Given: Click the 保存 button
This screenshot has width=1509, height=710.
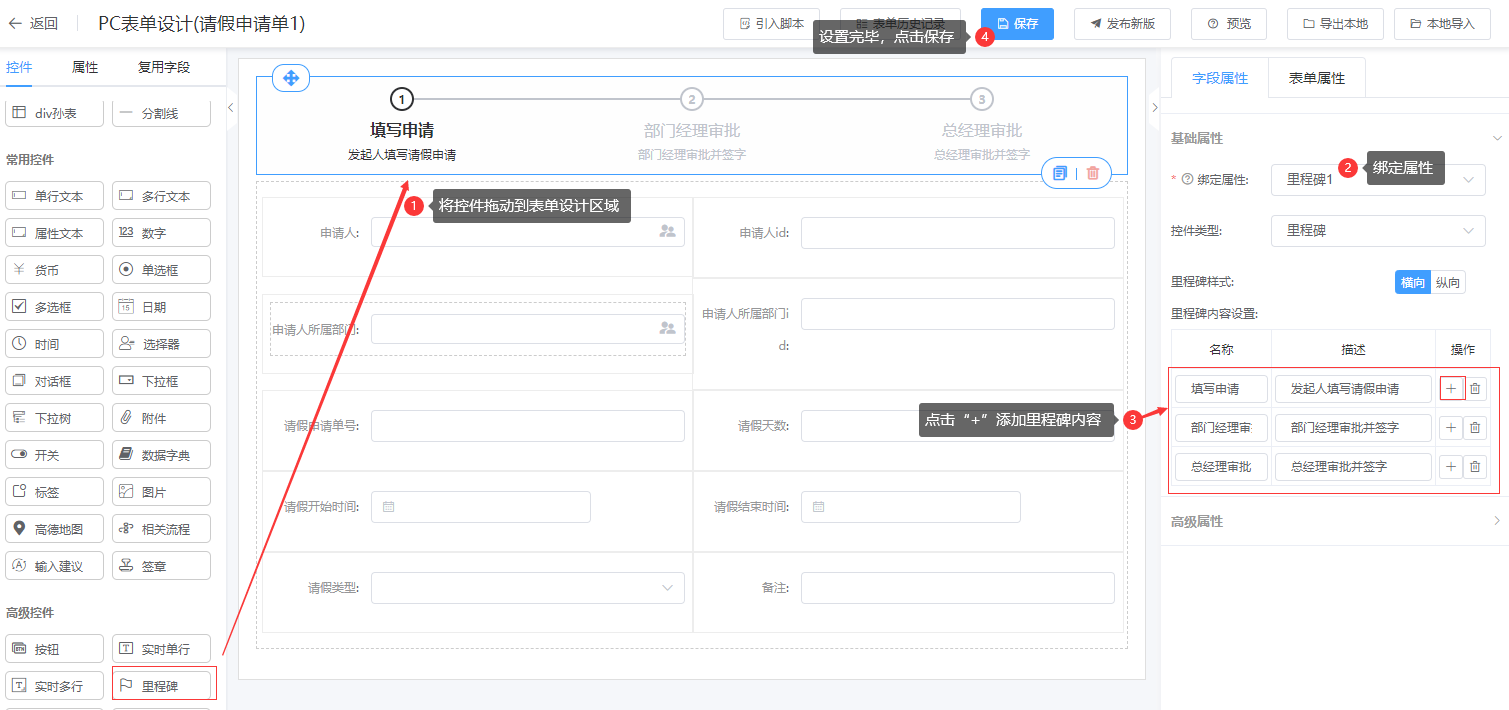Looking at the screenshot, I should coord(1017,24).
